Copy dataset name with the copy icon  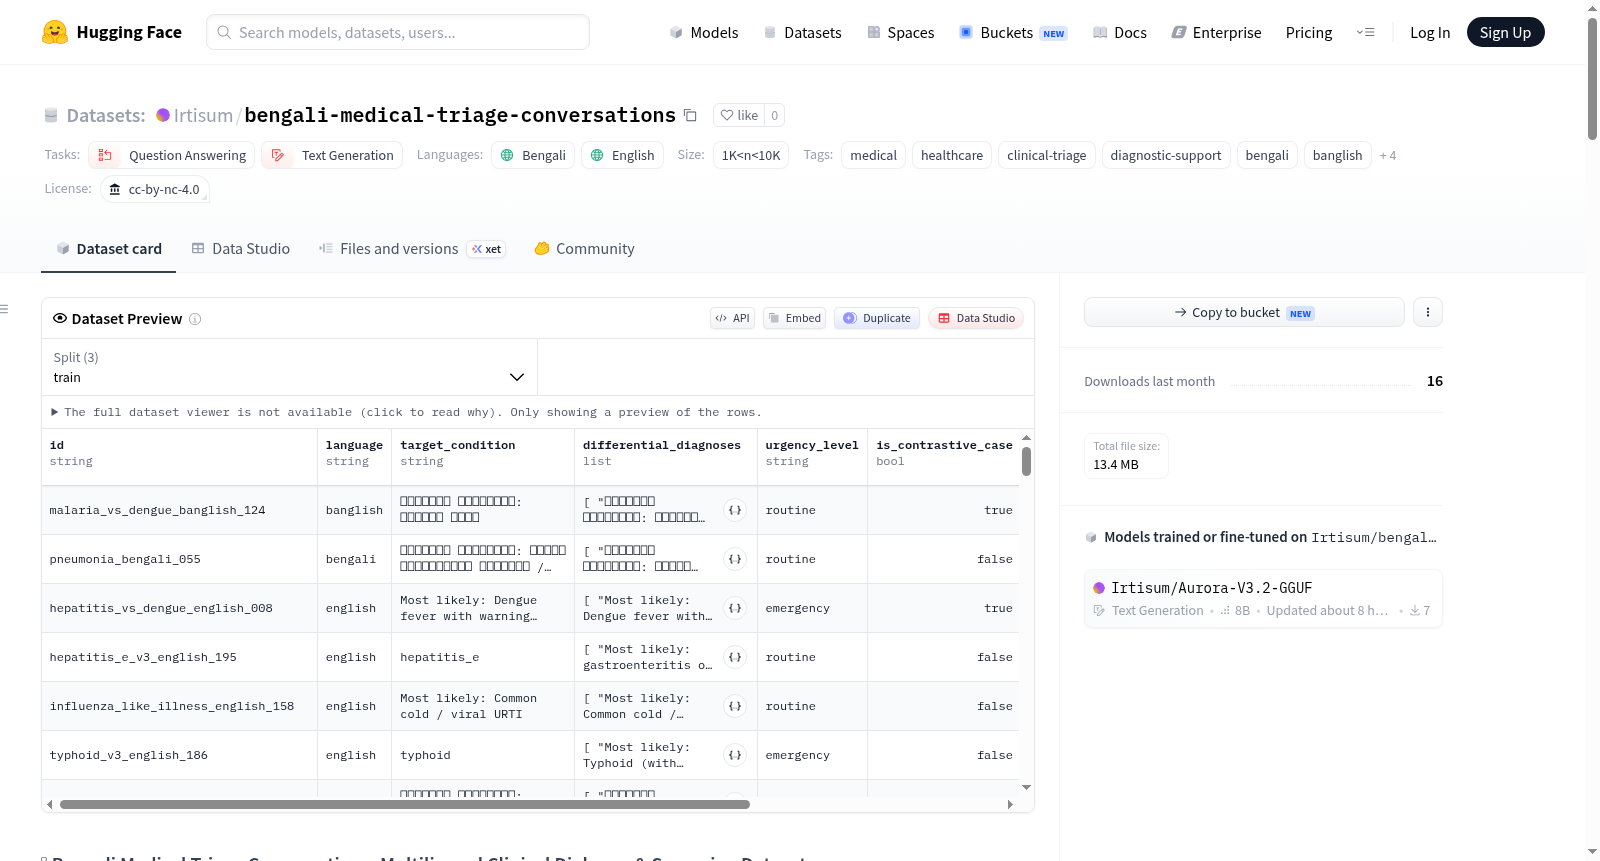click(x=690, y=115)
